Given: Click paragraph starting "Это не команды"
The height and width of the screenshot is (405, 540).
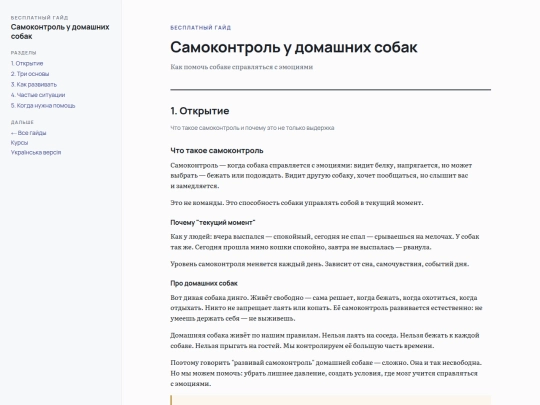Looking at the screenshot, I should point(297,202).
